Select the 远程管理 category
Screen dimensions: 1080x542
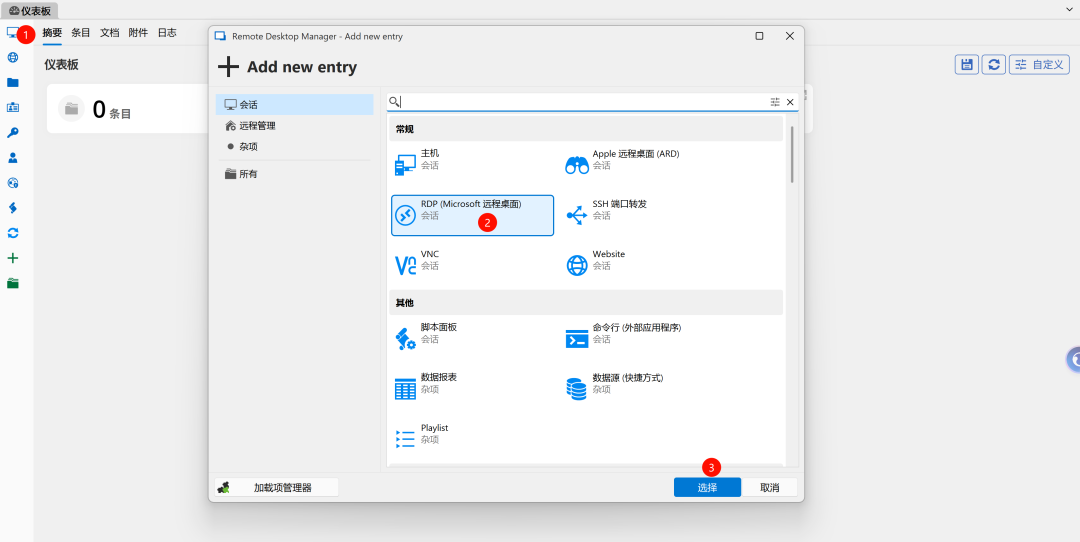(x=294, y=126)
